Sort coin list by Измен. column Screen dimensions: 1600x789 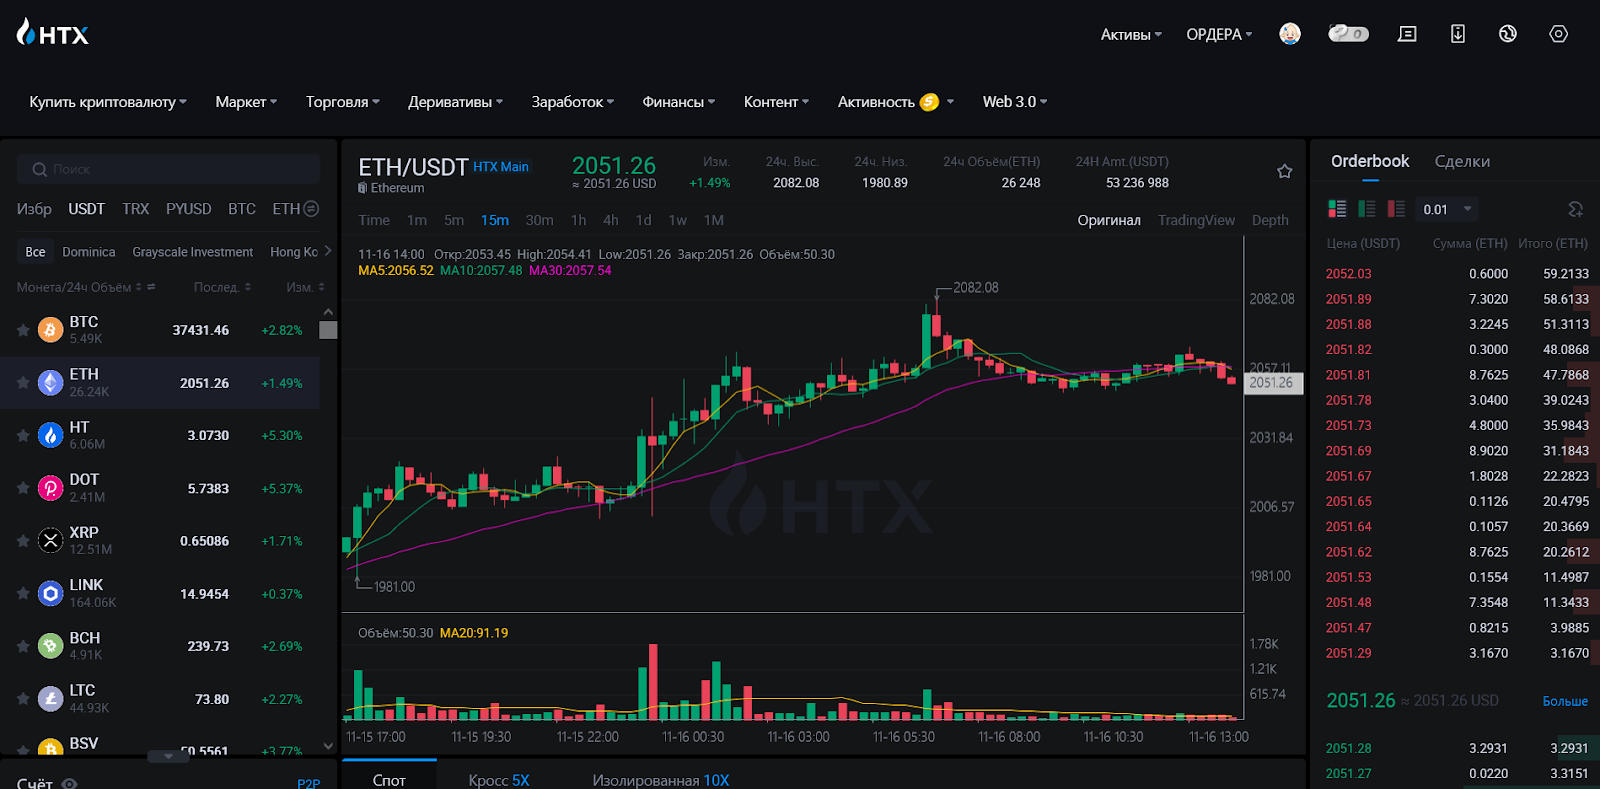coord(305,287)
